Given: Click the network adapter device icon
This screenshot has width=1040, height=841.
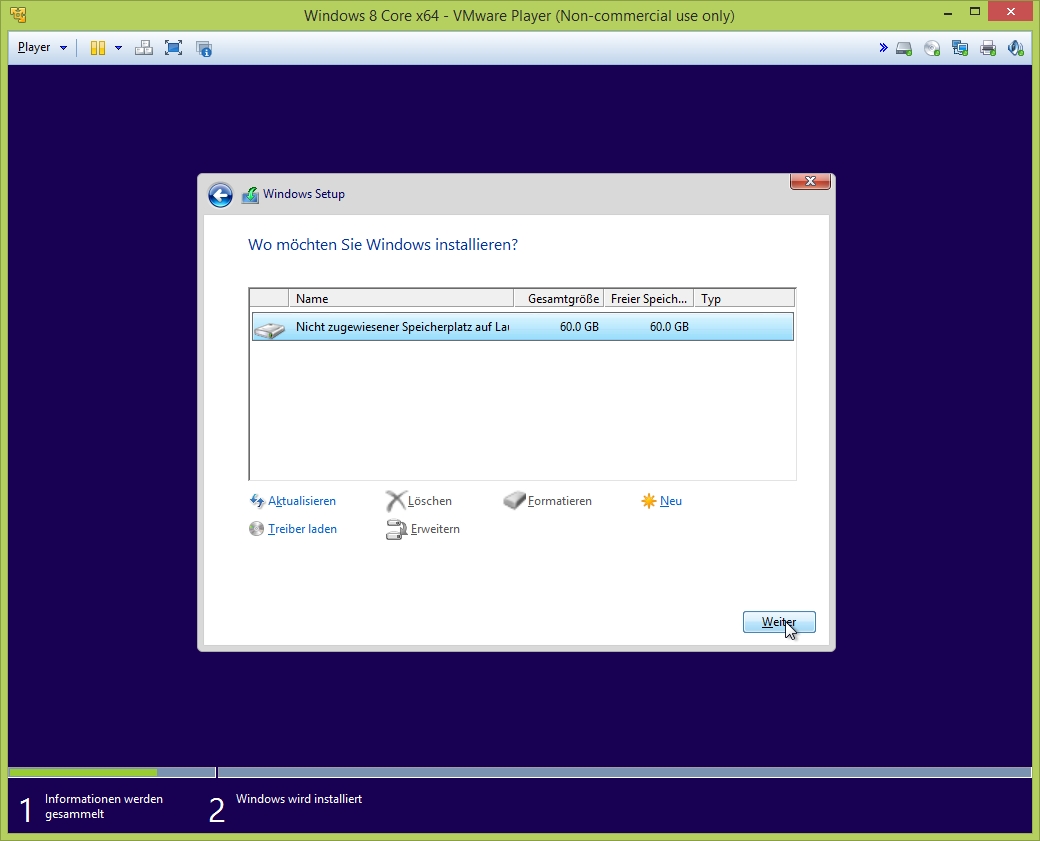Looking at the screenshot, I should tap(960, 48).
